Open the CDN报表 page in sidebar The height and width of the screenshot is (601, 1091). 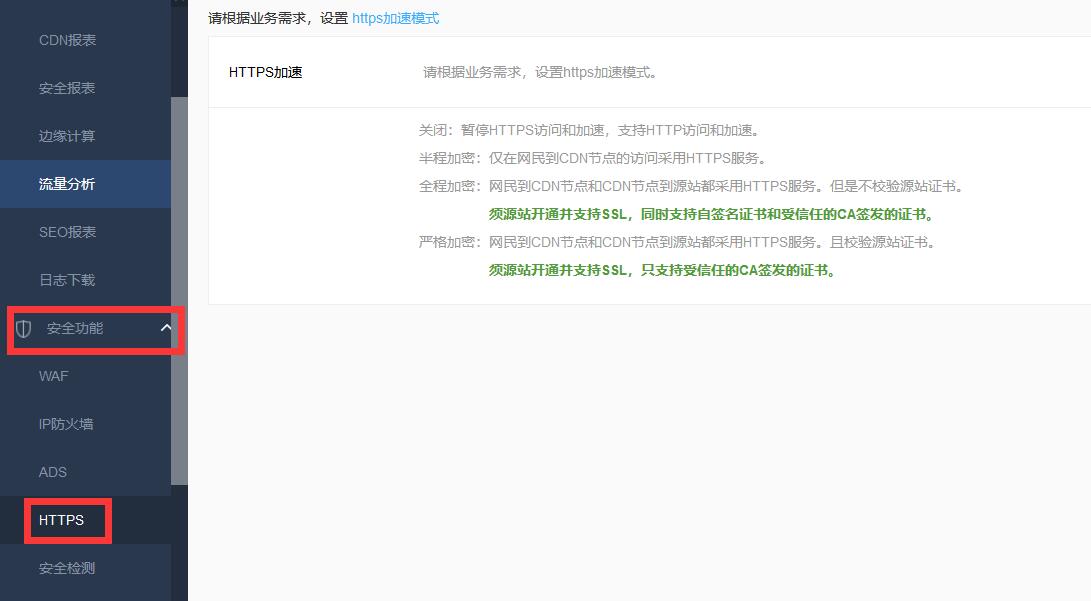click(x=67, y=41)
